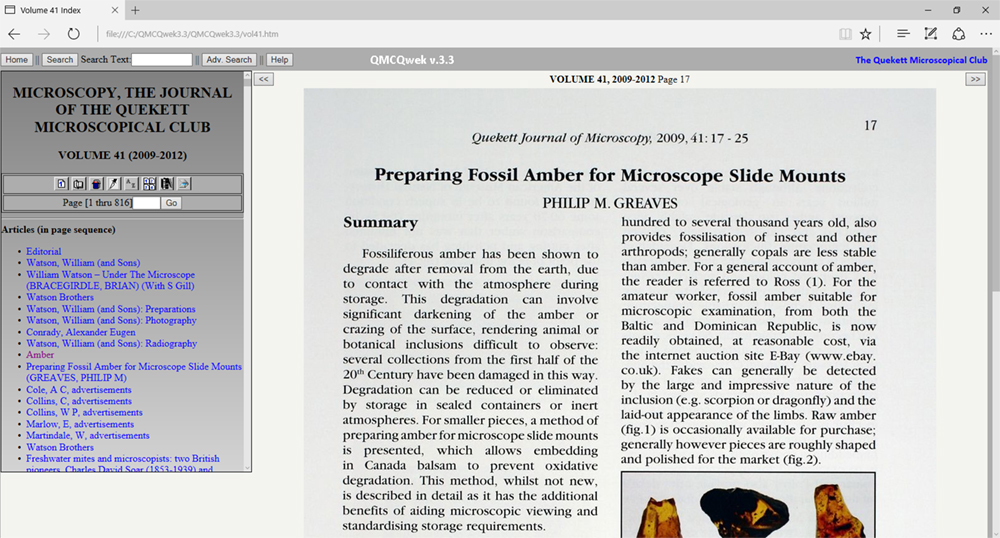Open a new browser tab
The height and width of the screenshot is (538, 1000).
pos(135,10)
